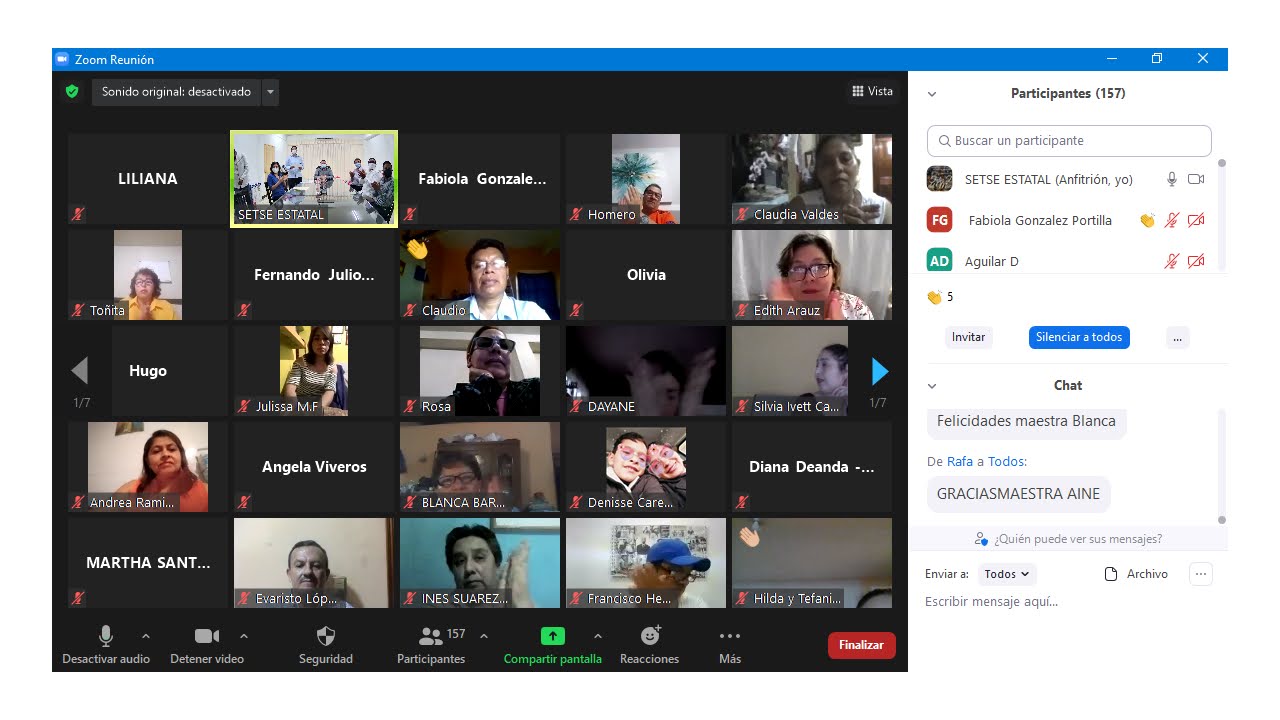
Task: Click muted mic icon on Olivia tile
Action: coord(576,310)
